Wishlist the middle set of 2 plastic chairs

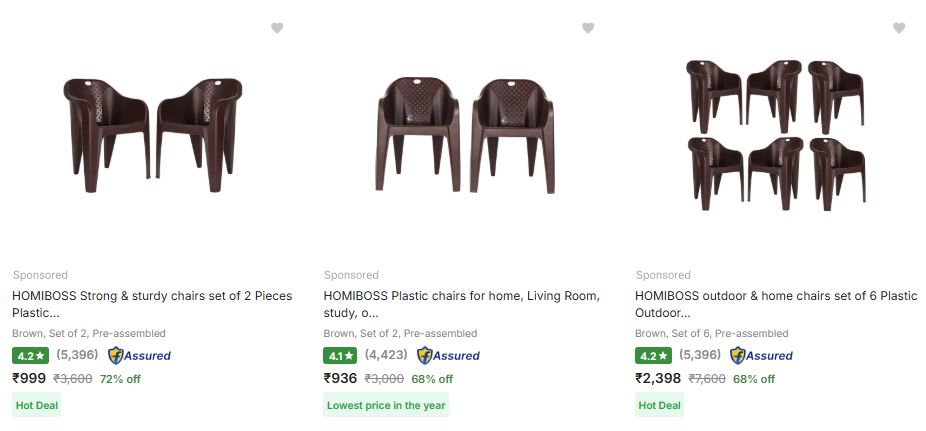[x=588, y=28]
